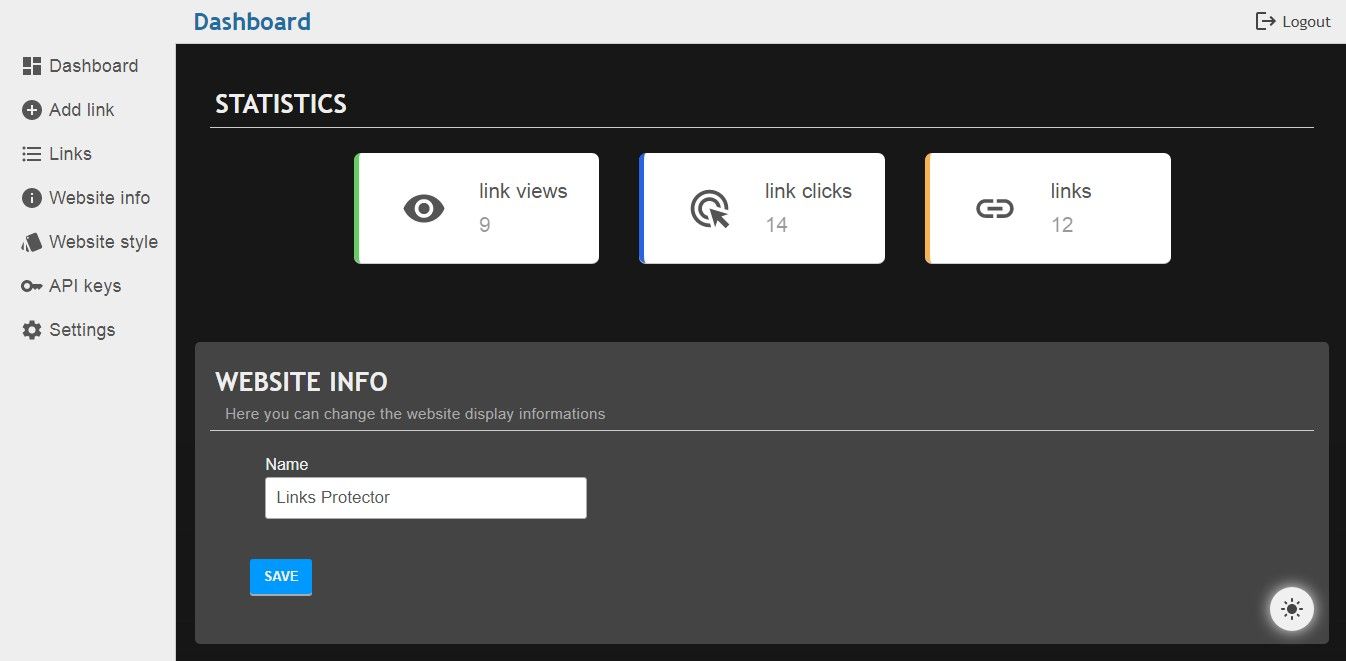This screenshot has width=1346, height=661.
Task: Click the API keys key icon
Action: [x=32, y=286]
